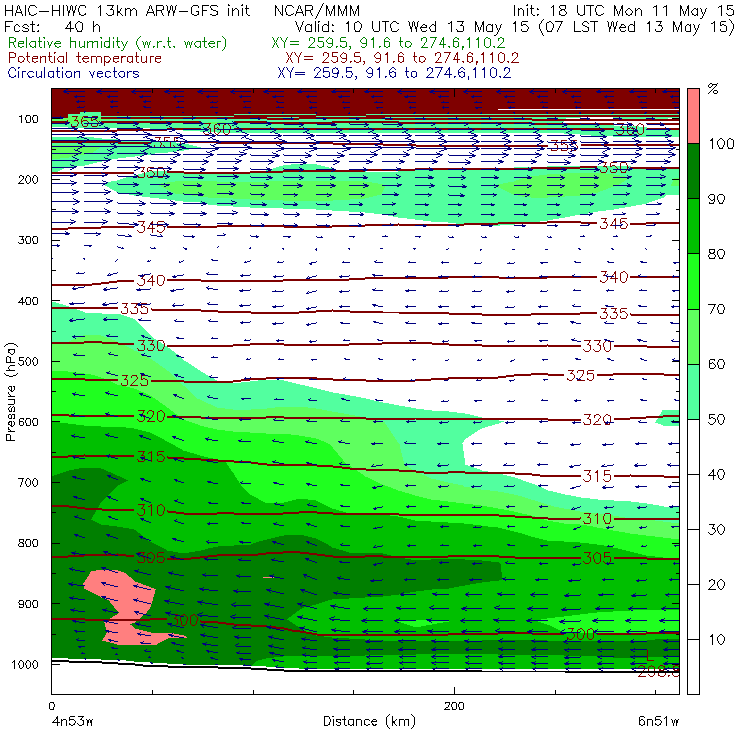740x740 pixels.
Task: Click the green XY= 259.5, 91.6 coordinates line
Action: (388, 43)
